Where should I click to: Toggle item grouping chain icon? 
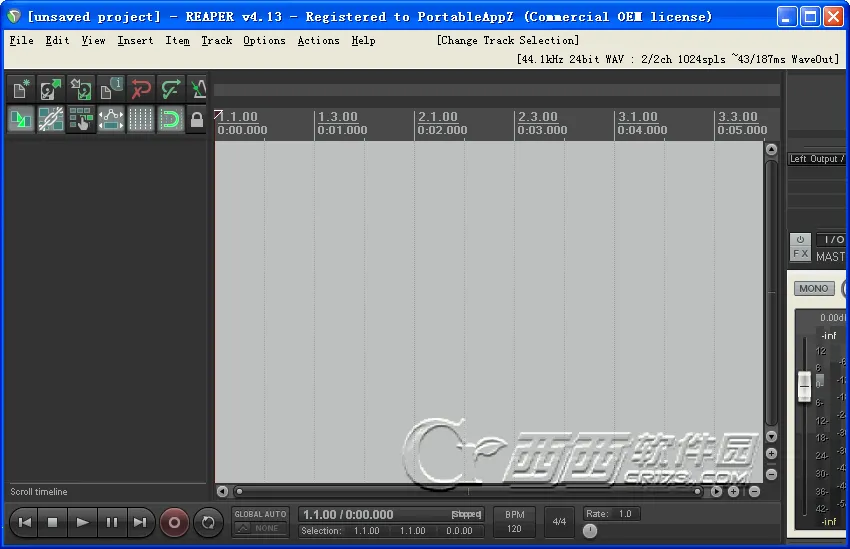coord(51,119)
